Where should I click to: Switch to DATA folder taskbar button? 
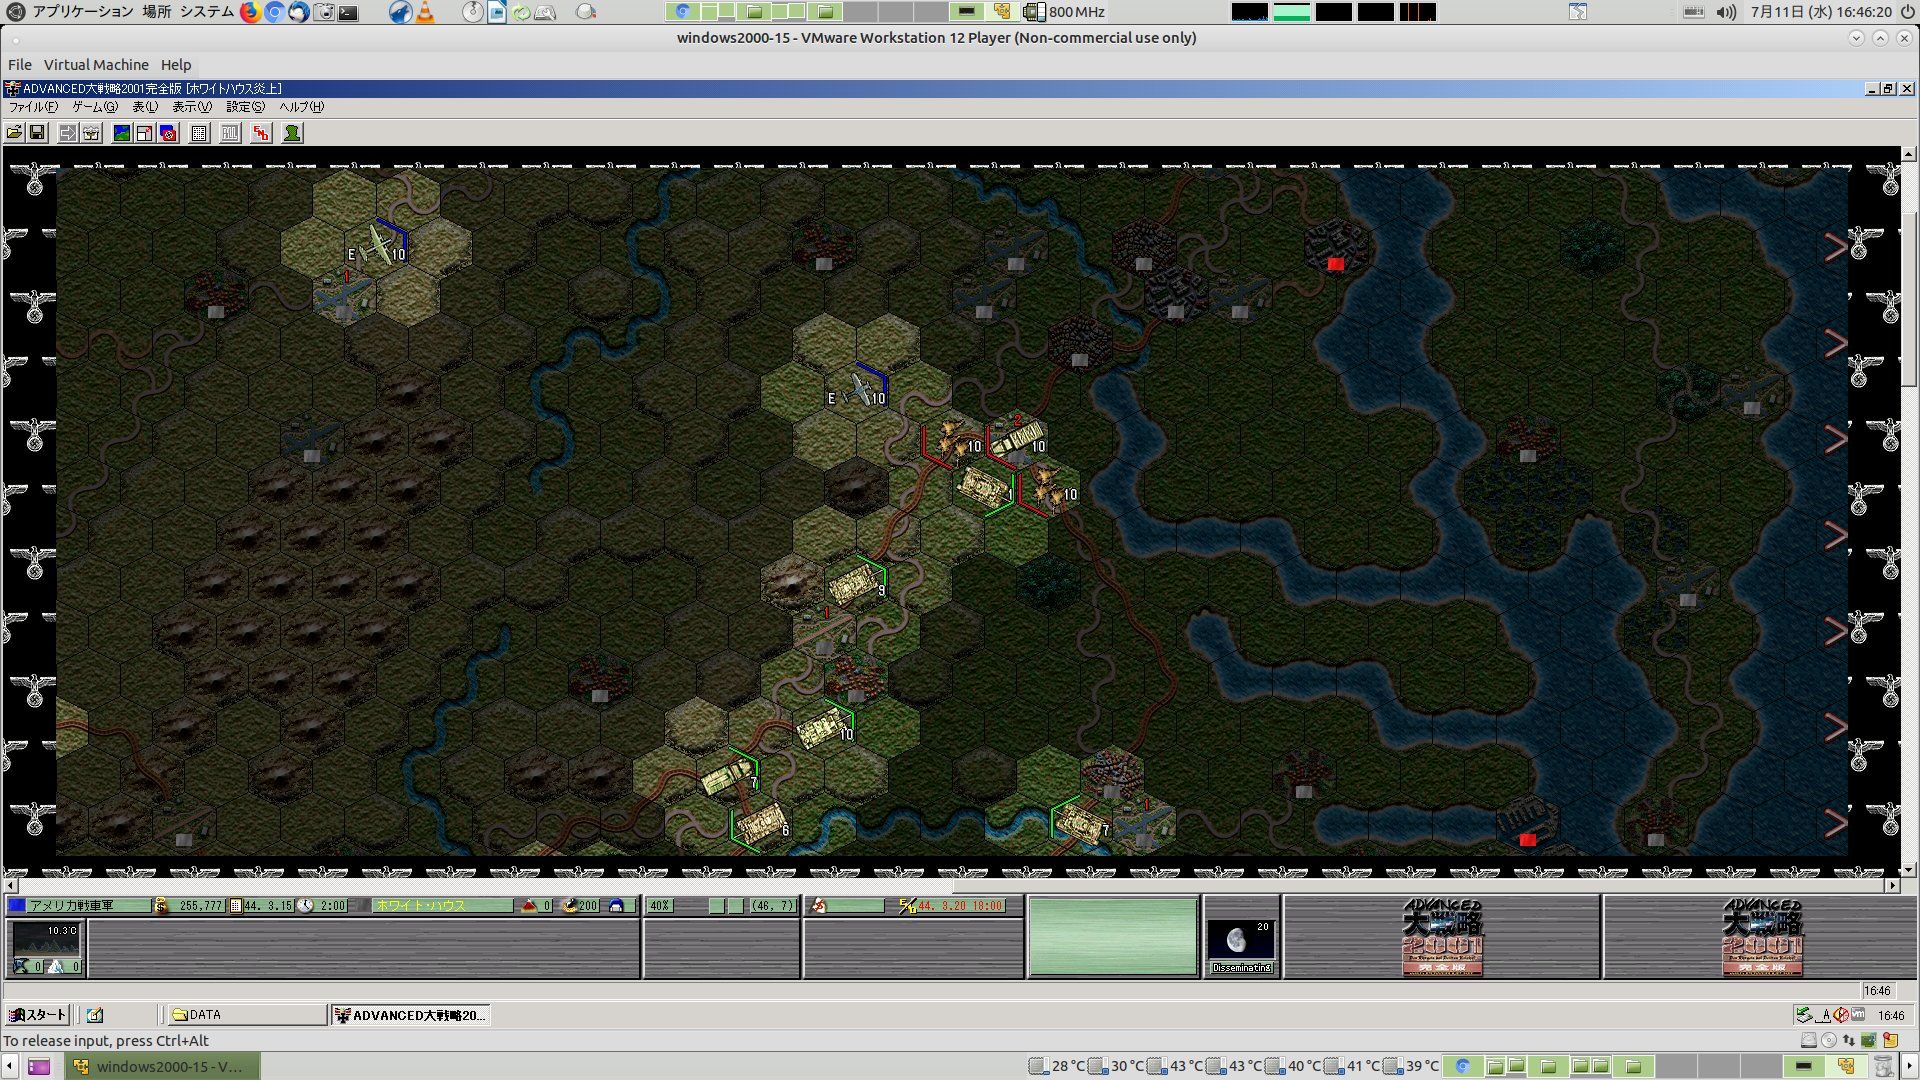tap(245, 1015)
